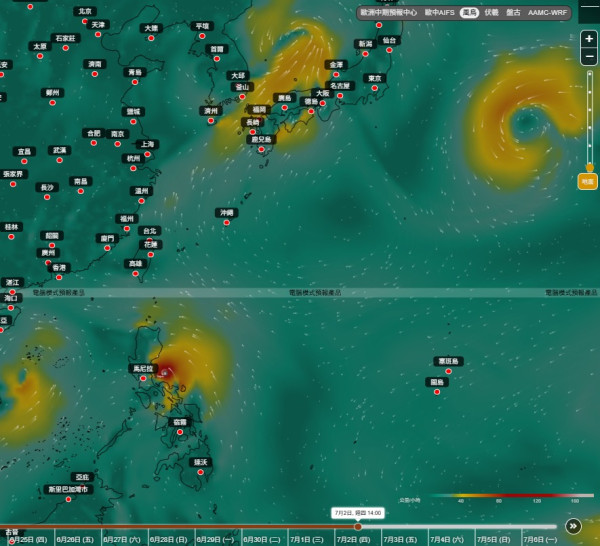Open the 關島 marker
Viewport: 600px width, 546px height.
437,392
